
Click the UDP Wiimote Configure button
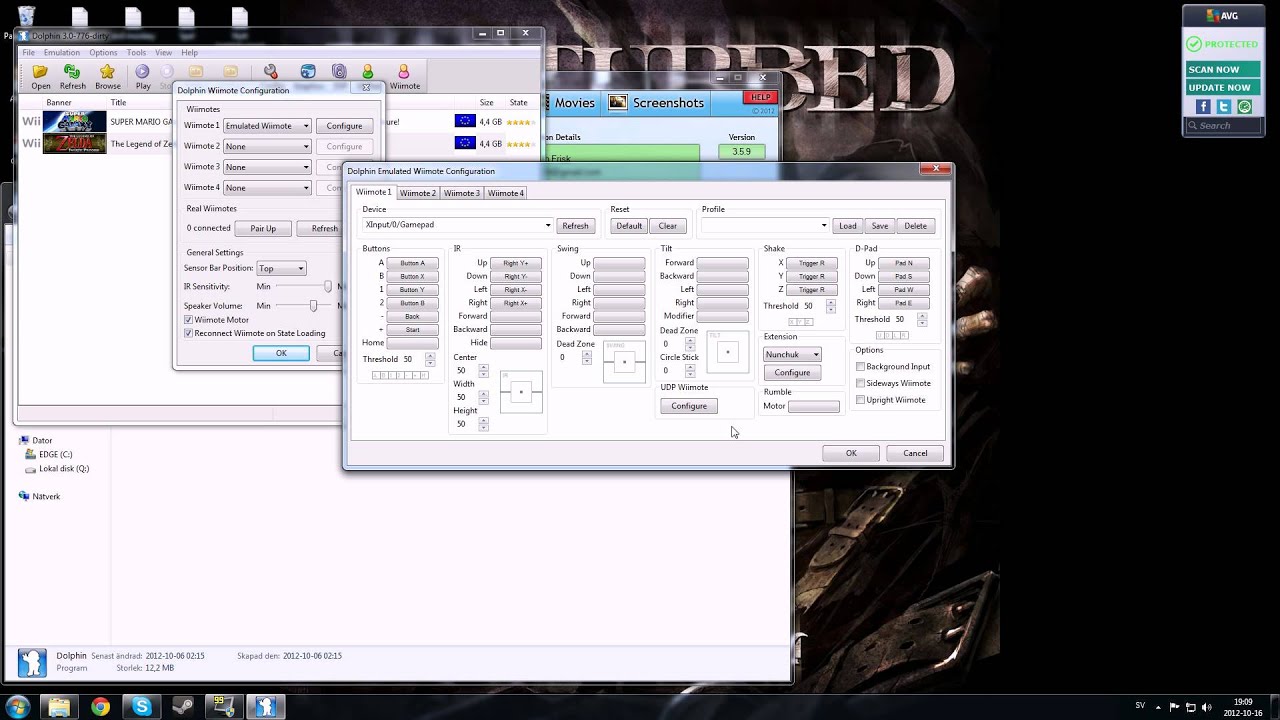(688, 406)
